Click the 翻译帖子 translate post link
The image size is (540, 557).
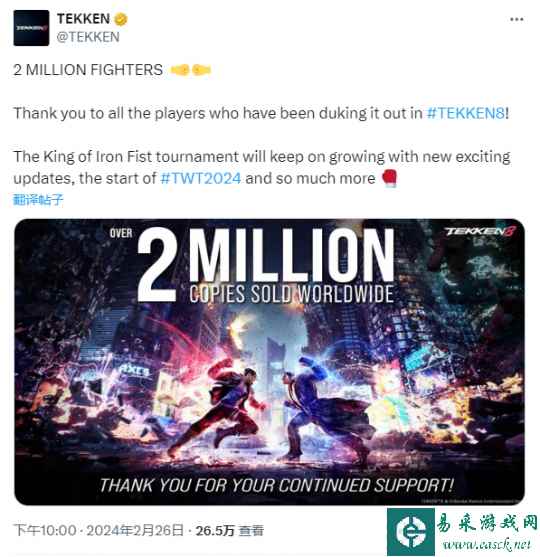pos(38,200)
